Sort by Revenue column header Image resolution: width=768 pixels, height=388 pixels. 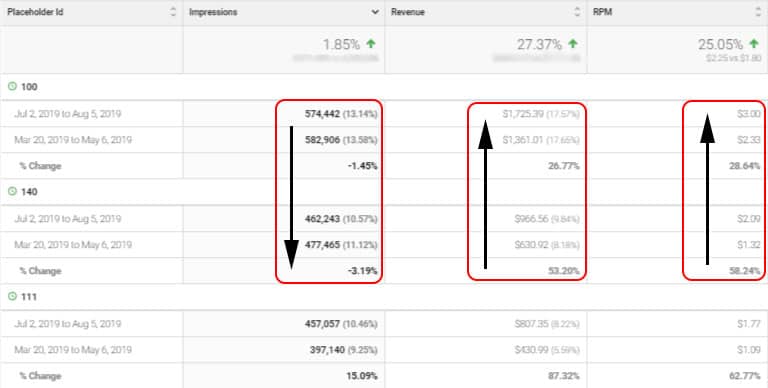tap(486, 12)
